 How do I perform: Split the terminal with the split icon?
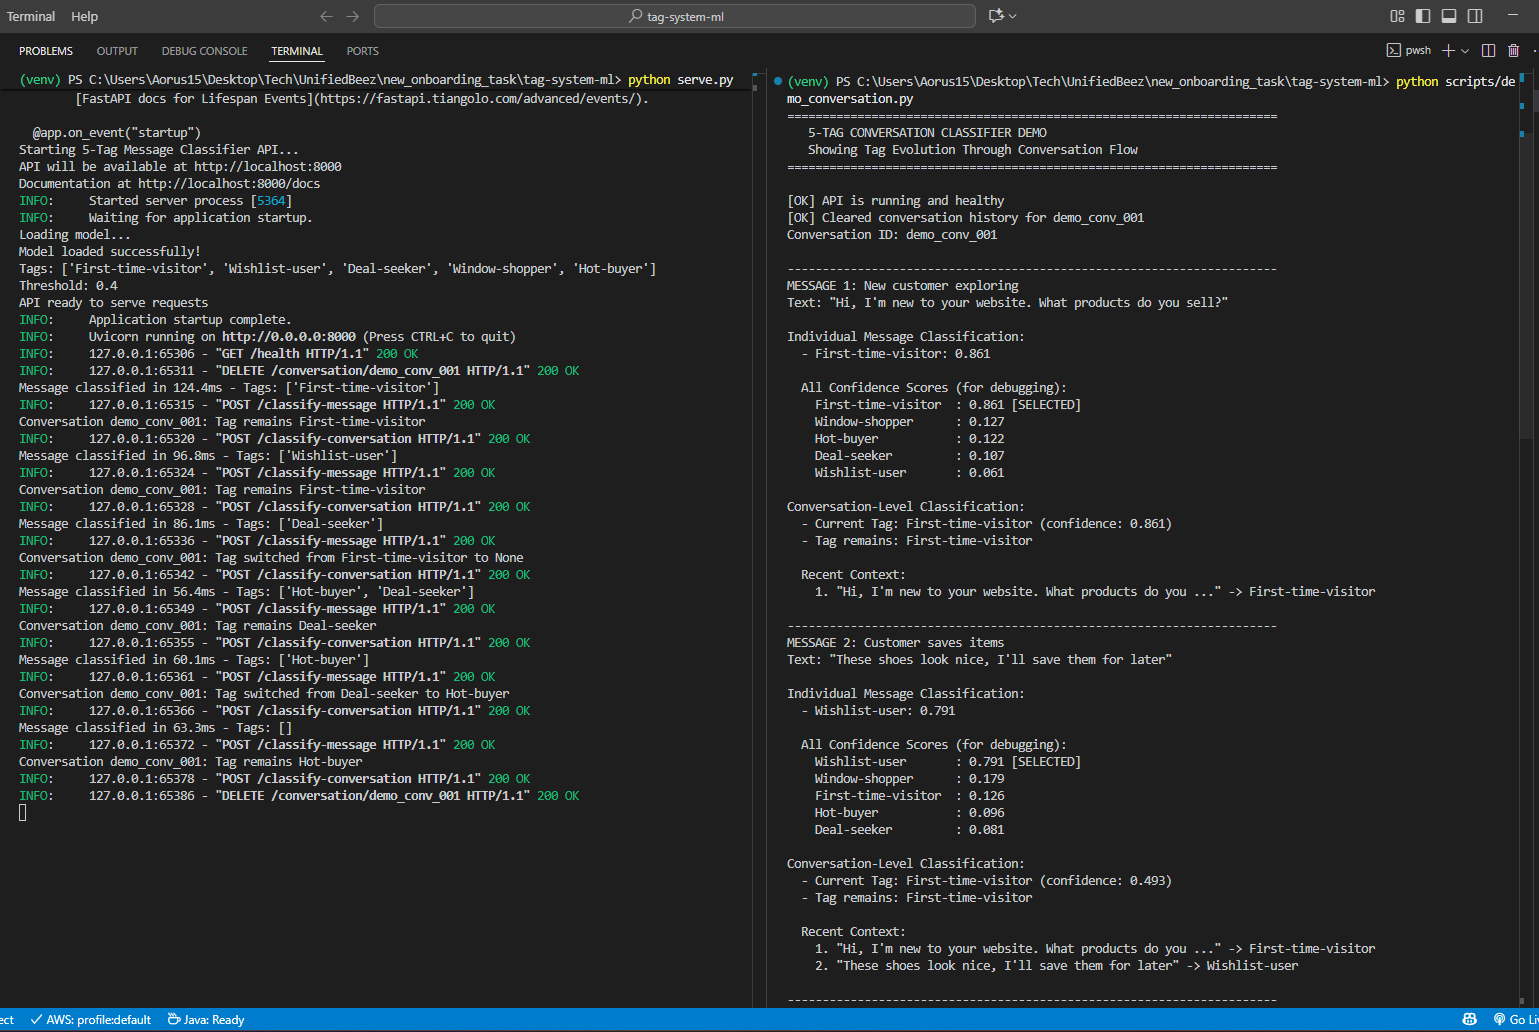(x=1489, y=49)
